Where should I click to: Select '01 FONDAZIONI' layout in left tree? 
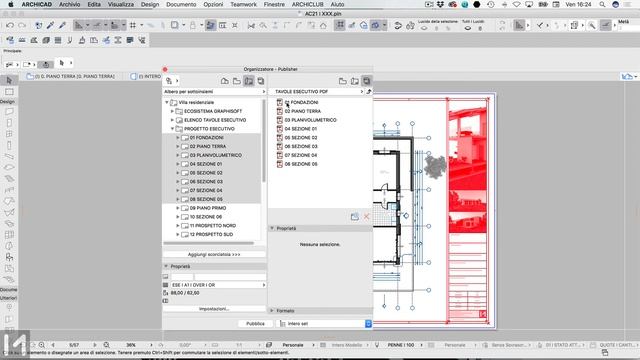(207, 138)
